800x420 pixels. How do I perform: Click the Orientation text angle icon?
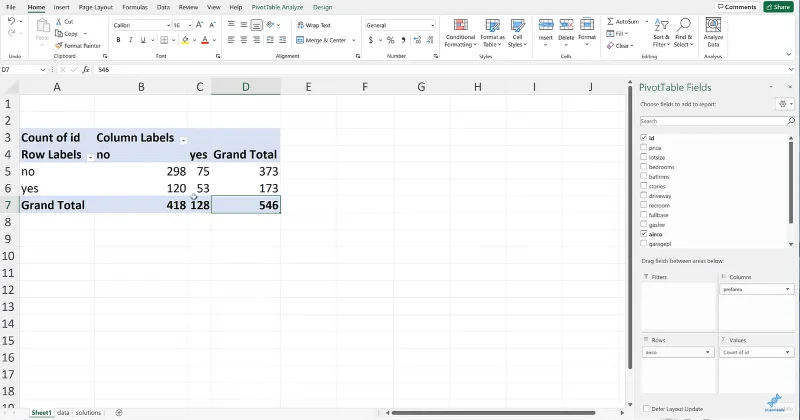tap(270, 24)
